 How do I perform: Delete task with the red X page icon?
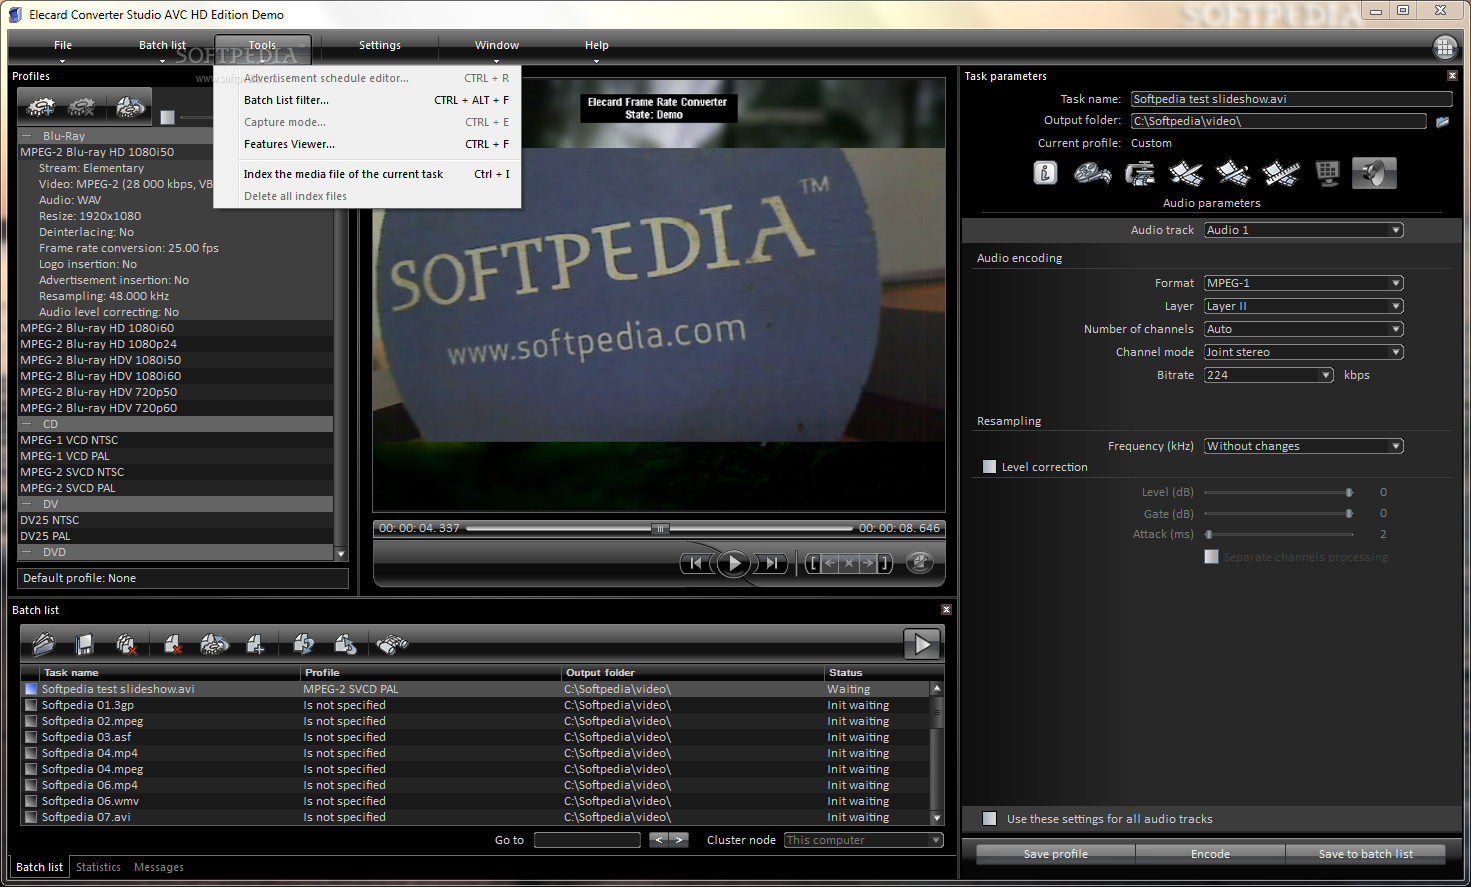172,645
